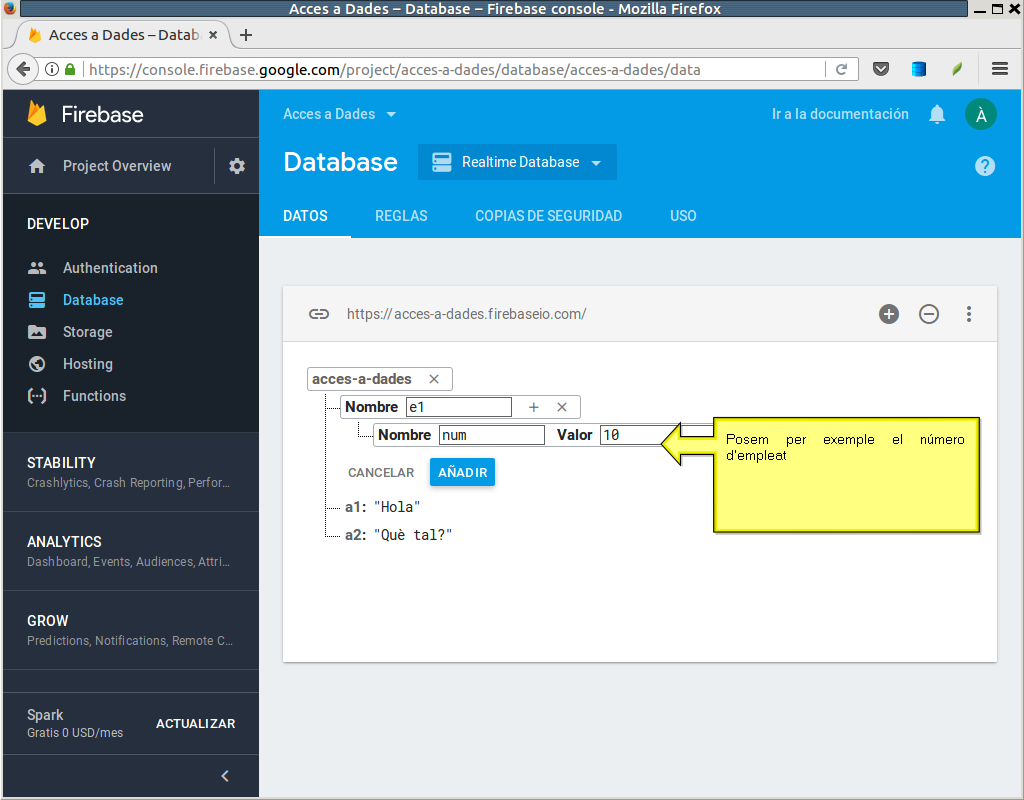The height and width of the screenshot is (800, 1024).
Task: Click the CANCELAR button
Action: 381,472
